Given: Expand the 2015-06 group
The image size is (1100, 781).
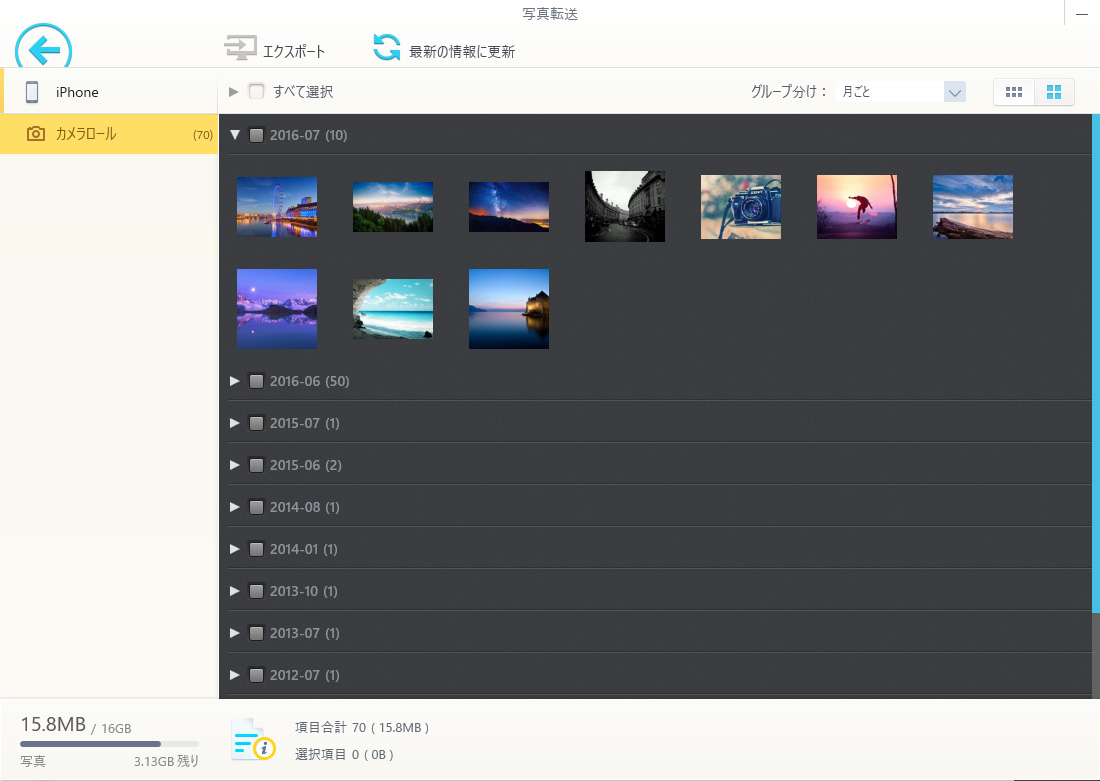Looking at the screenshot, I should (235, 465).
